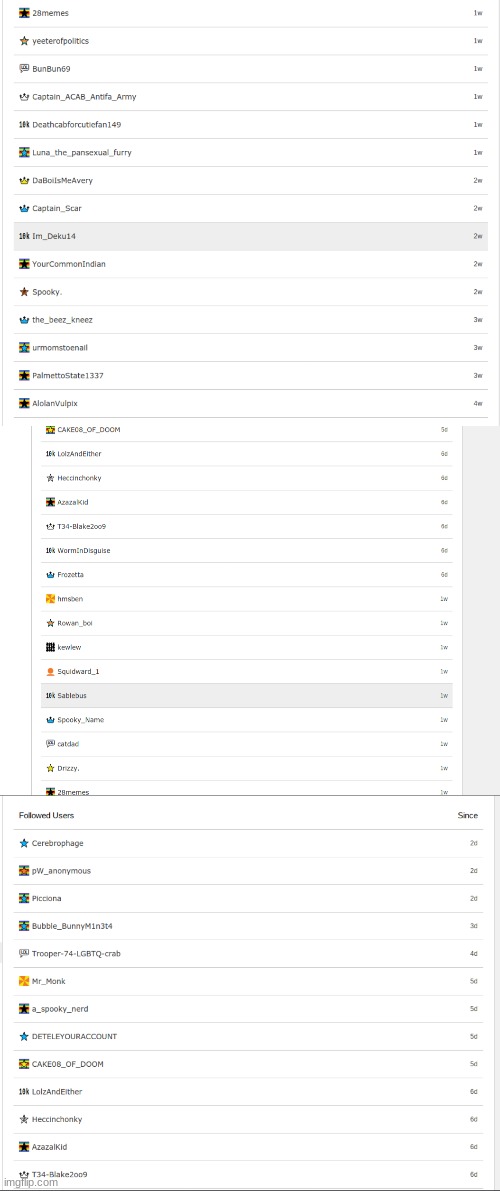Click the crown icon next to Captain_ACAB_Antifa_Army
The image size is (500, 1191).
(x=24, y=96)
